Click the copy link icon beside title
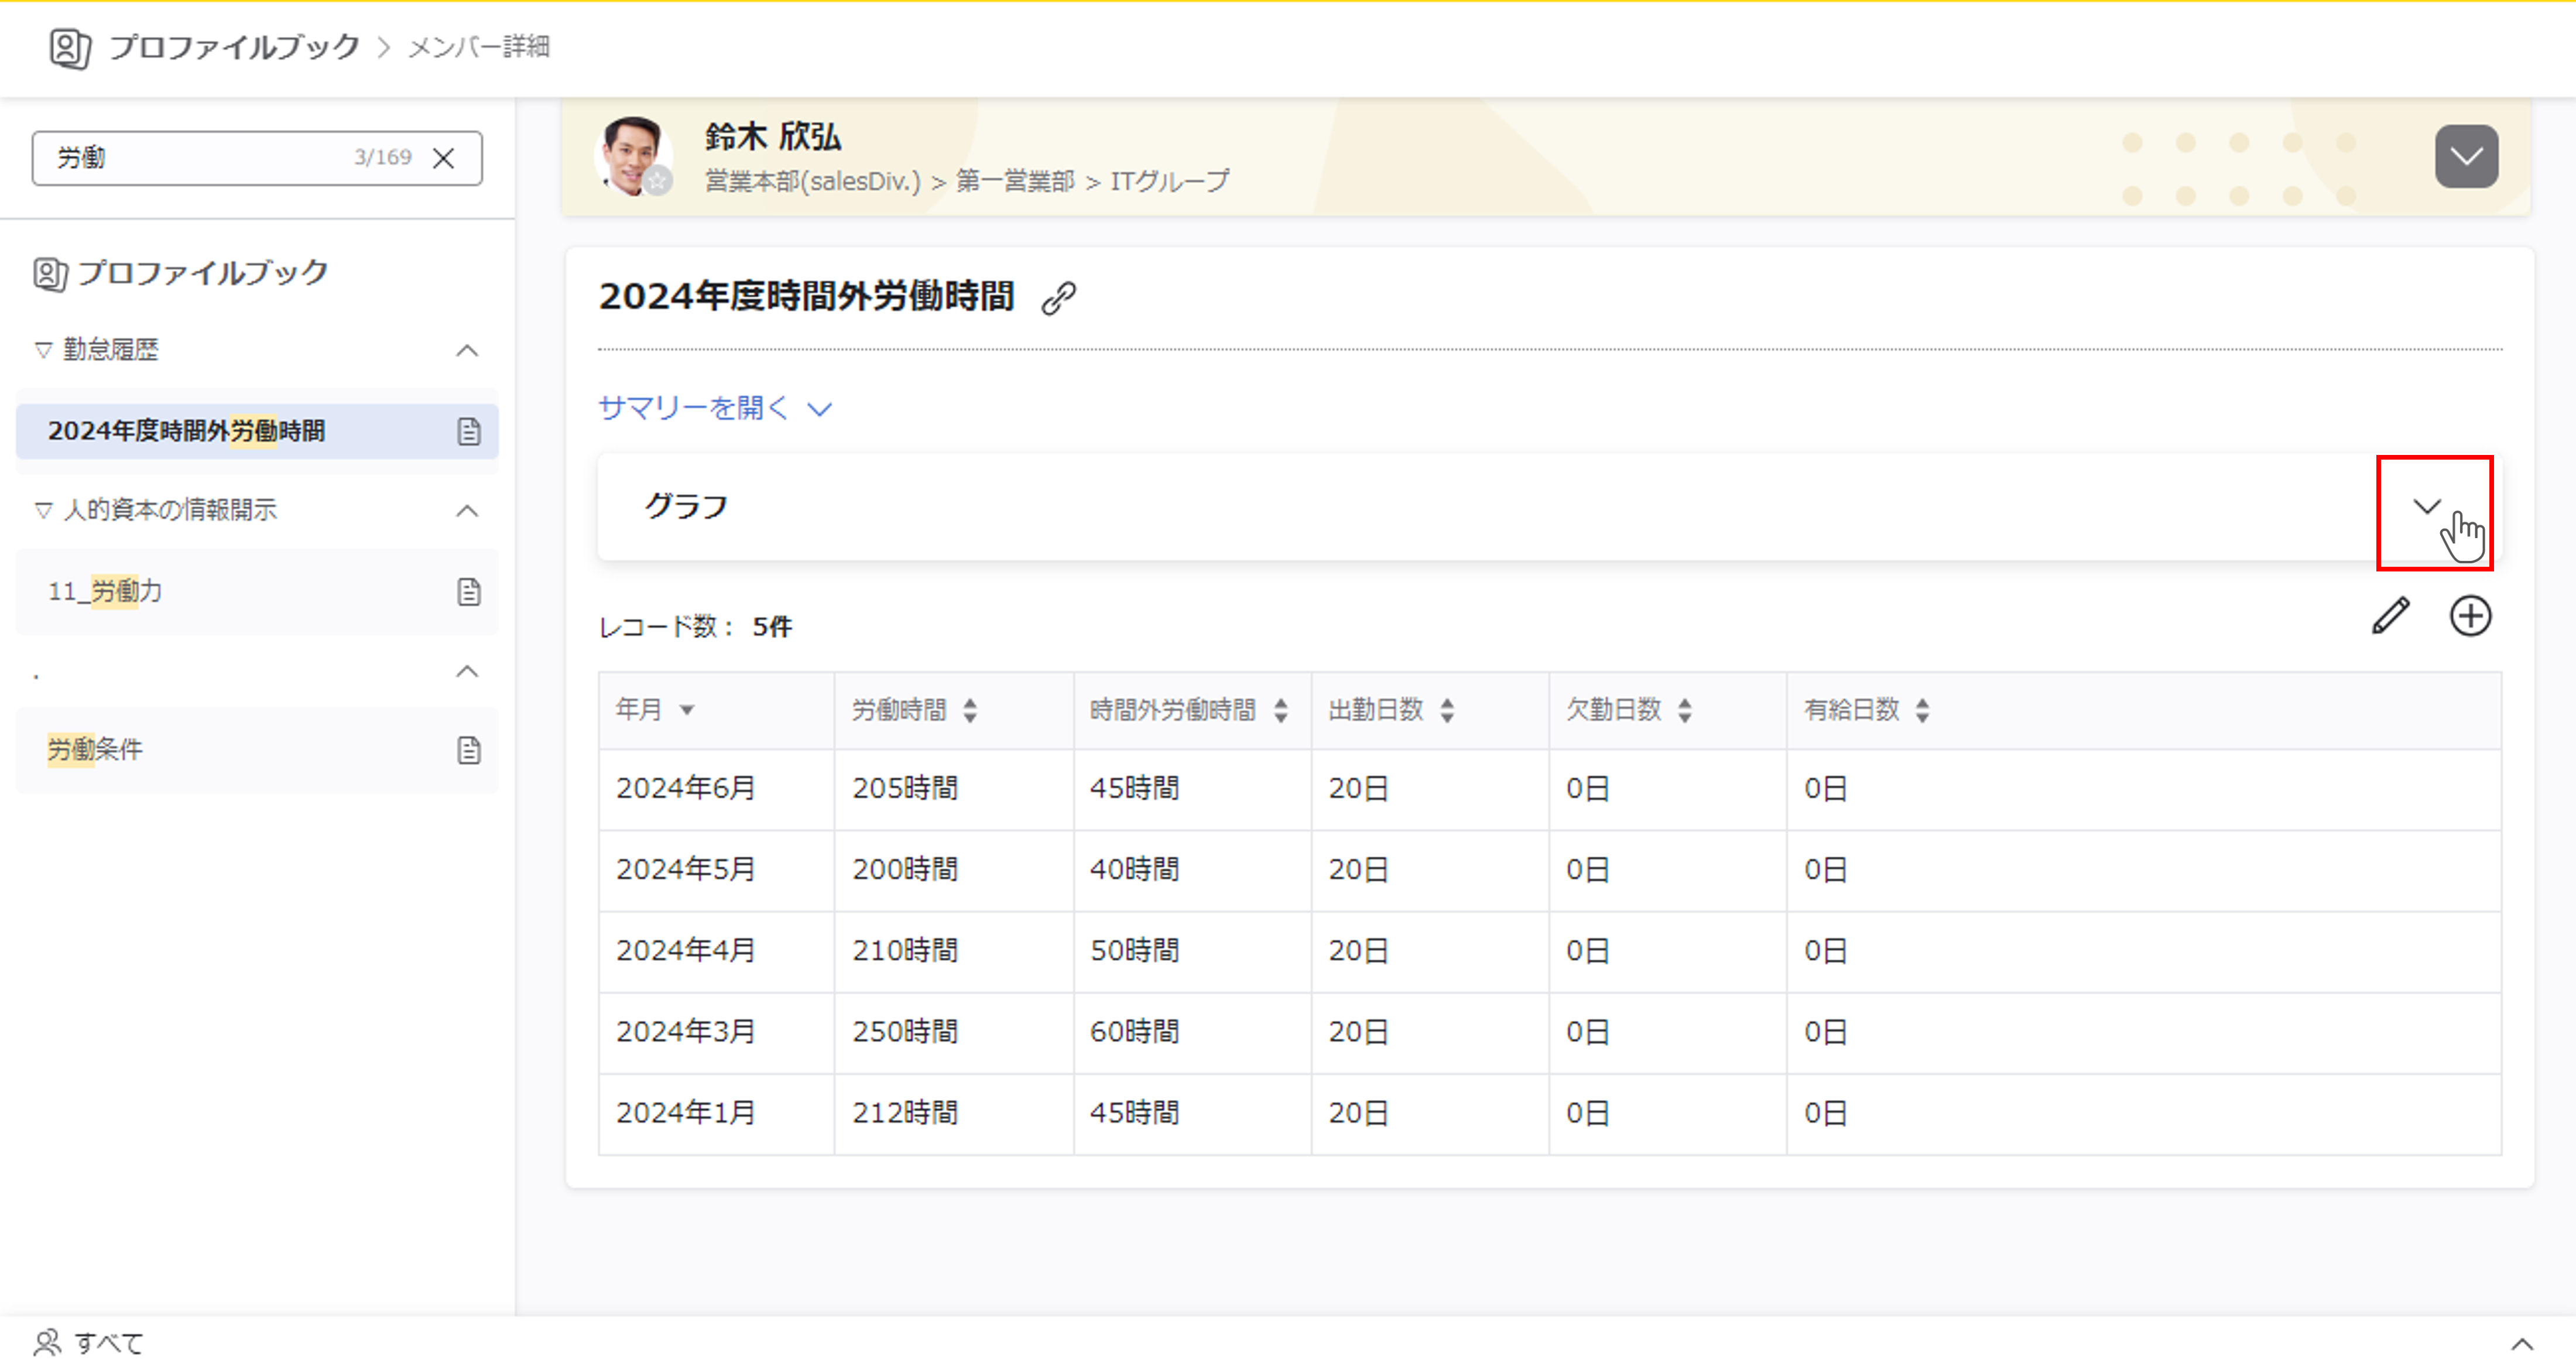This screenshot has height=1366, width=2576. [1058, 298]
